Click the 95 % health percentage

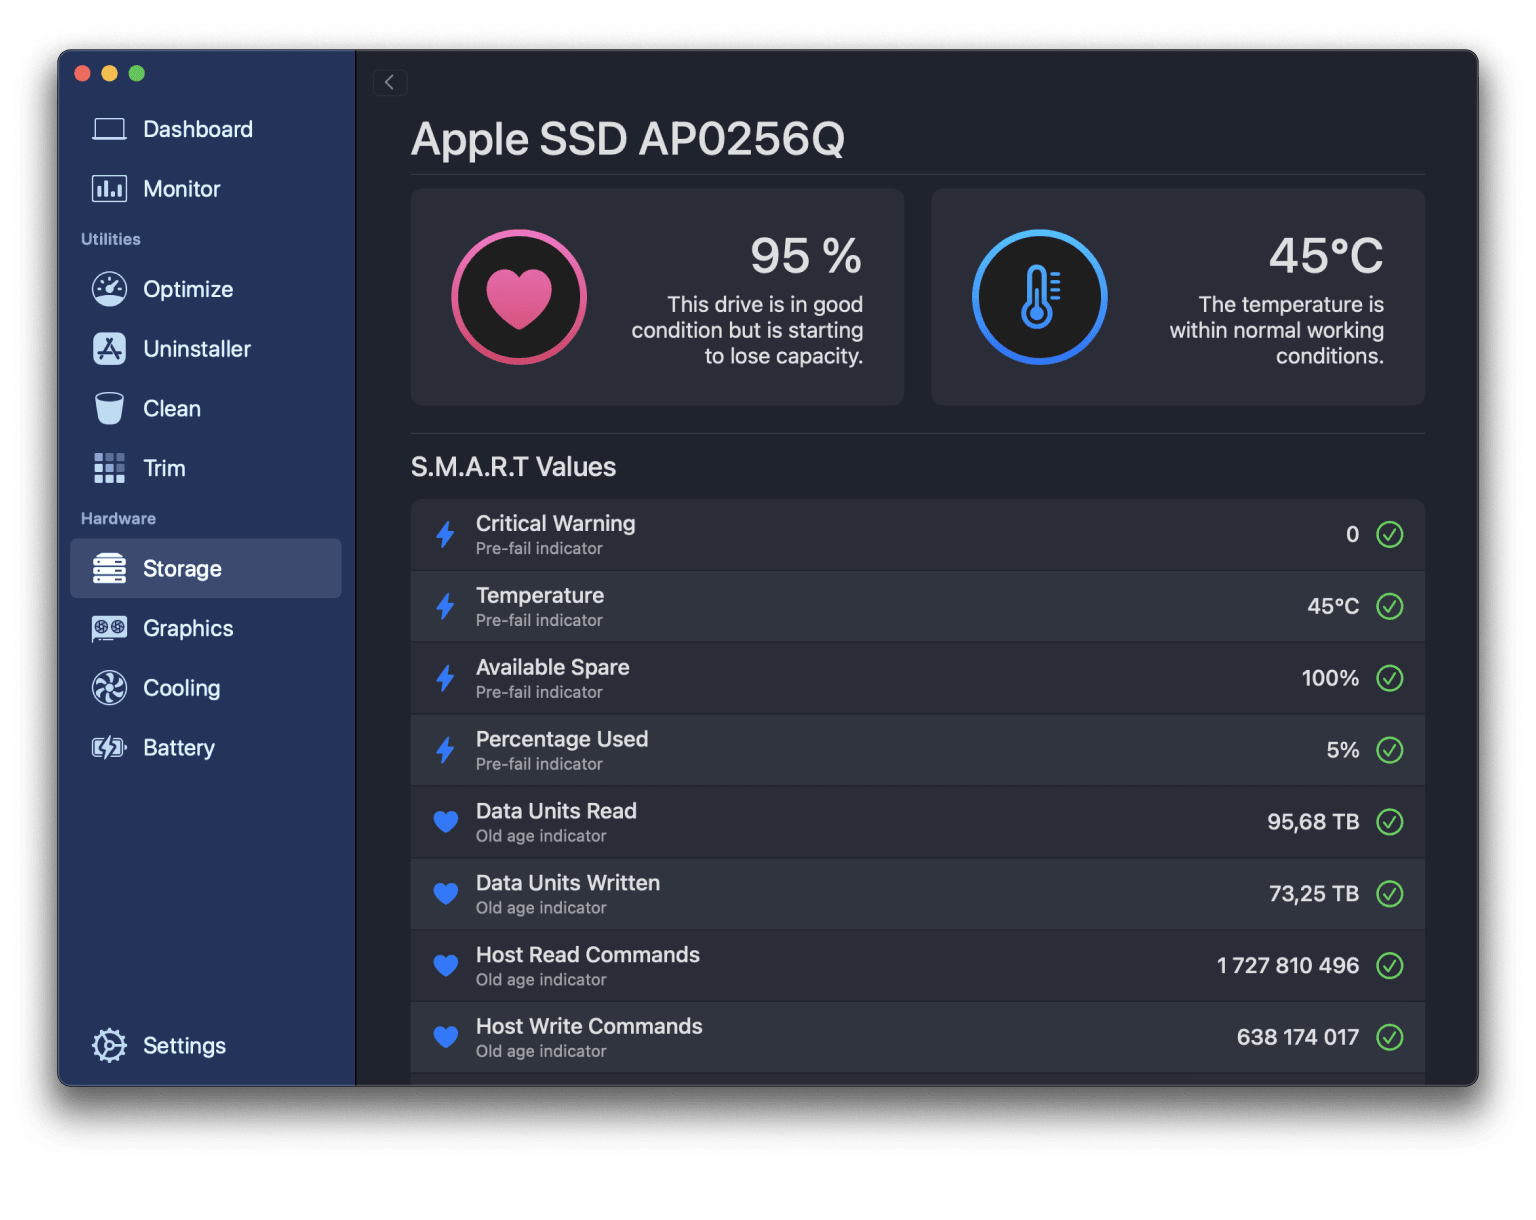(x=806, y=256)
